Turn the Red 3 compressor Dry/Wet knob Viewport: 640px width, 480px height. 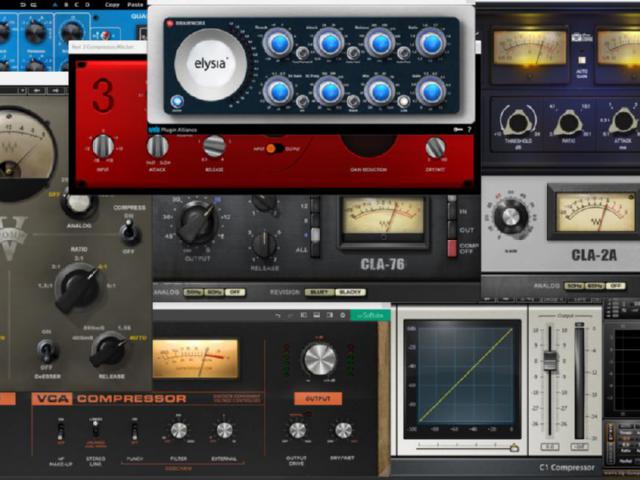pos(436,148)
